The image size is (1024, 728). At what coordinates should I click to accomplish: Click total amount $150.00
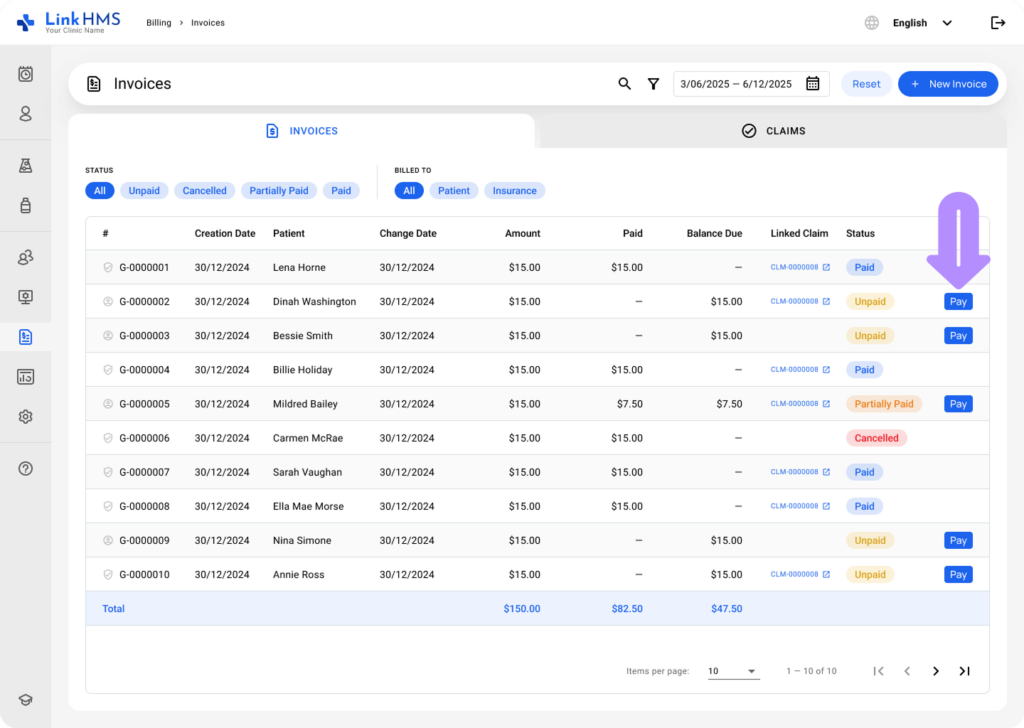[522, 609]
